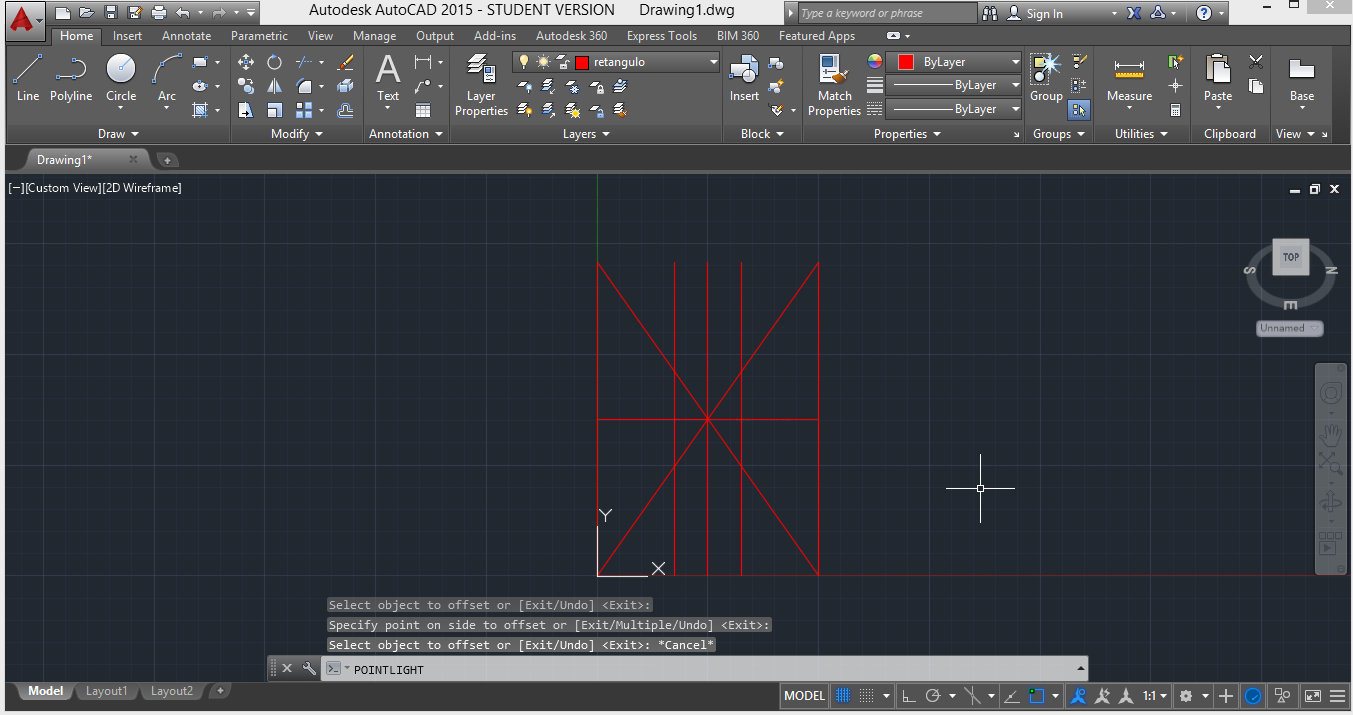Switch to Layout1 tab
This screenshot has width=1353, height=715.
(107, 691)
